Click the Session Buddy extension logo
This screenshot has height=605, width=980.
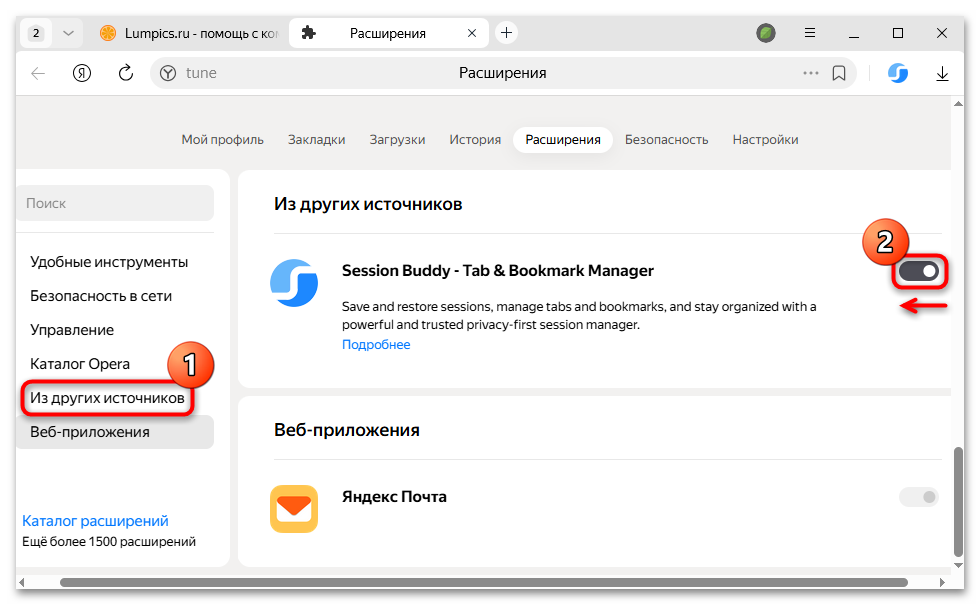294,282
